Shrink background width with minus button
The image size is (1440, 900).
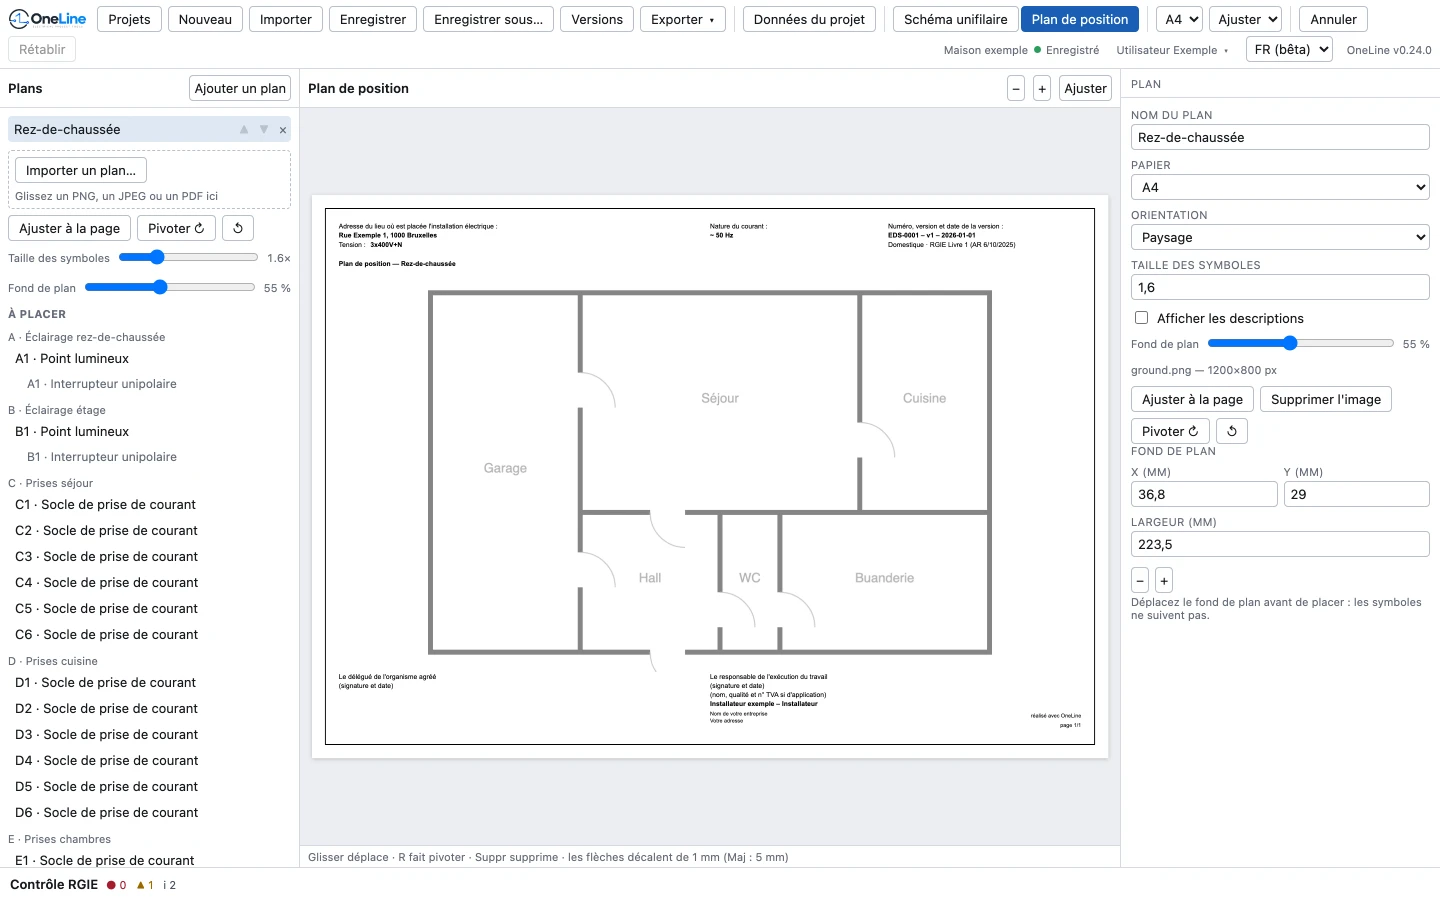click(x=1140, y=581)
